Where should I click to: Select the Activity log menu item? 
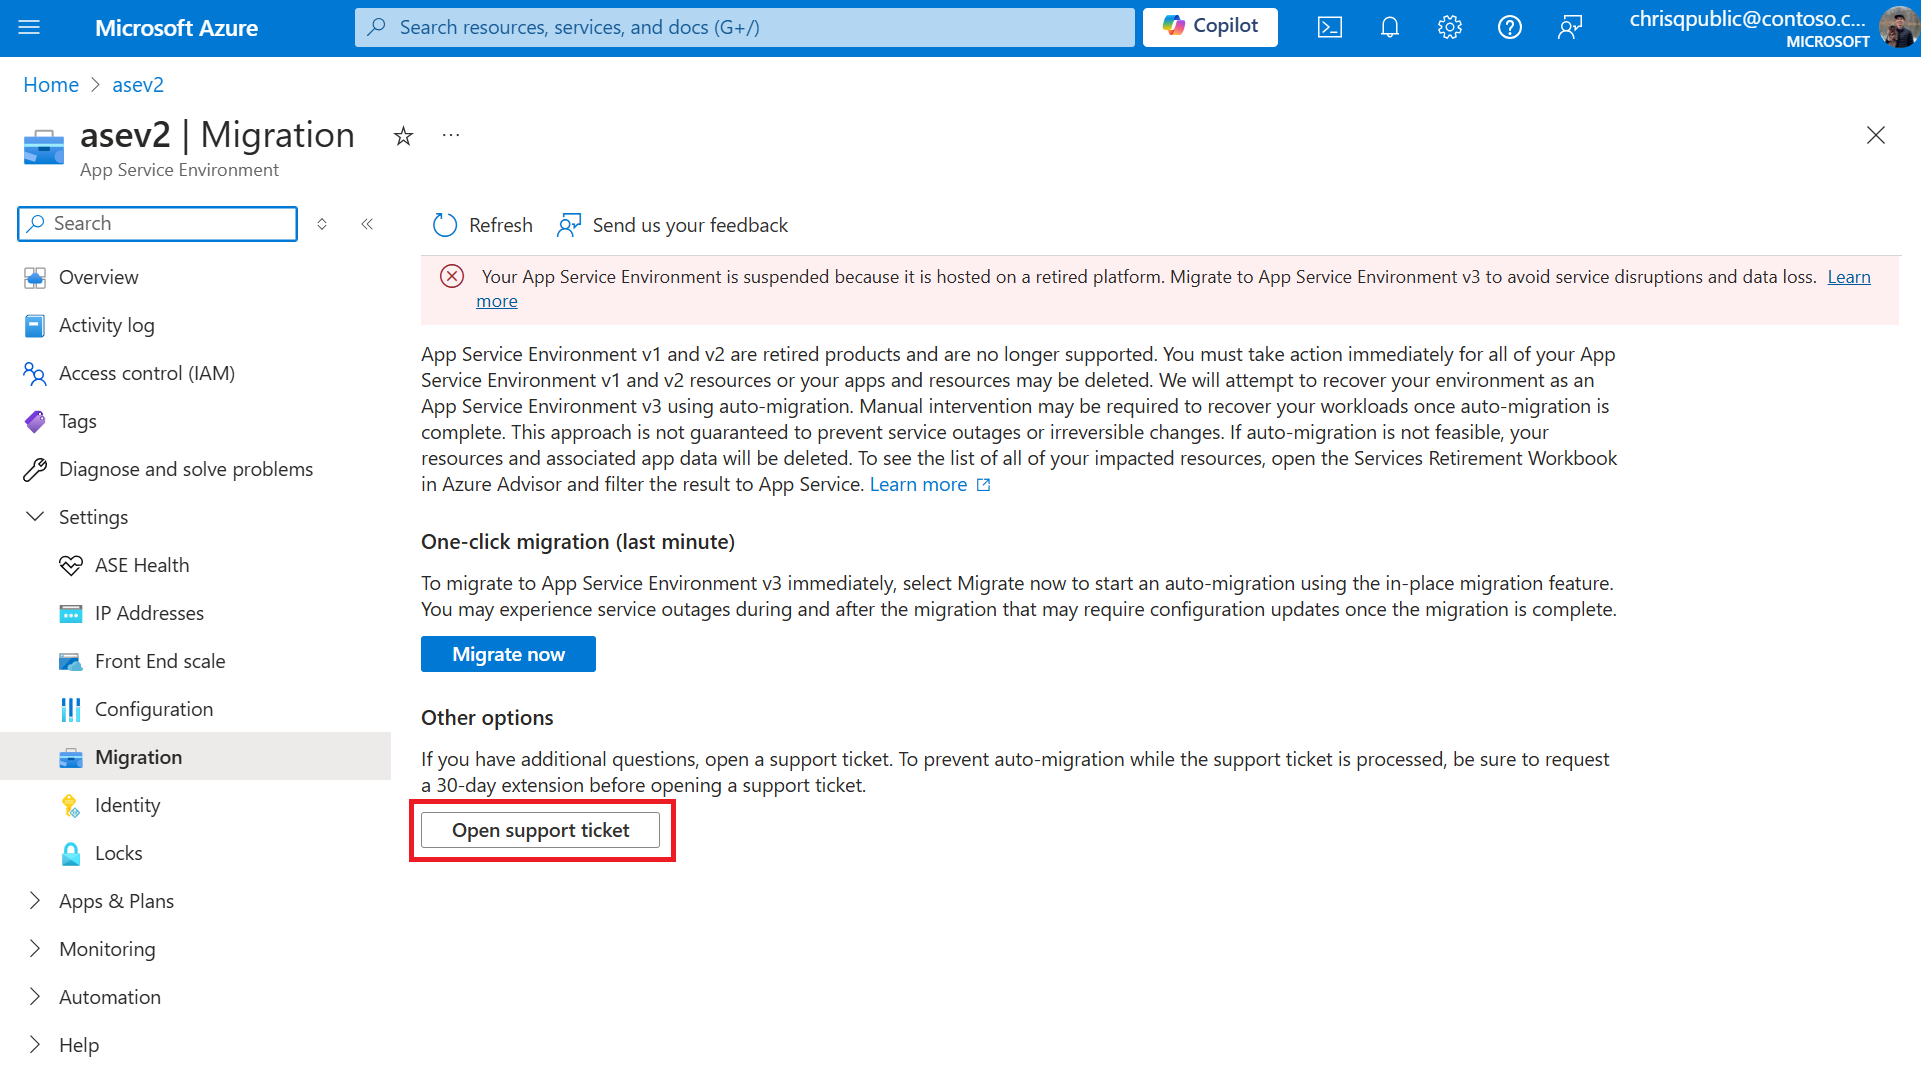107,325
